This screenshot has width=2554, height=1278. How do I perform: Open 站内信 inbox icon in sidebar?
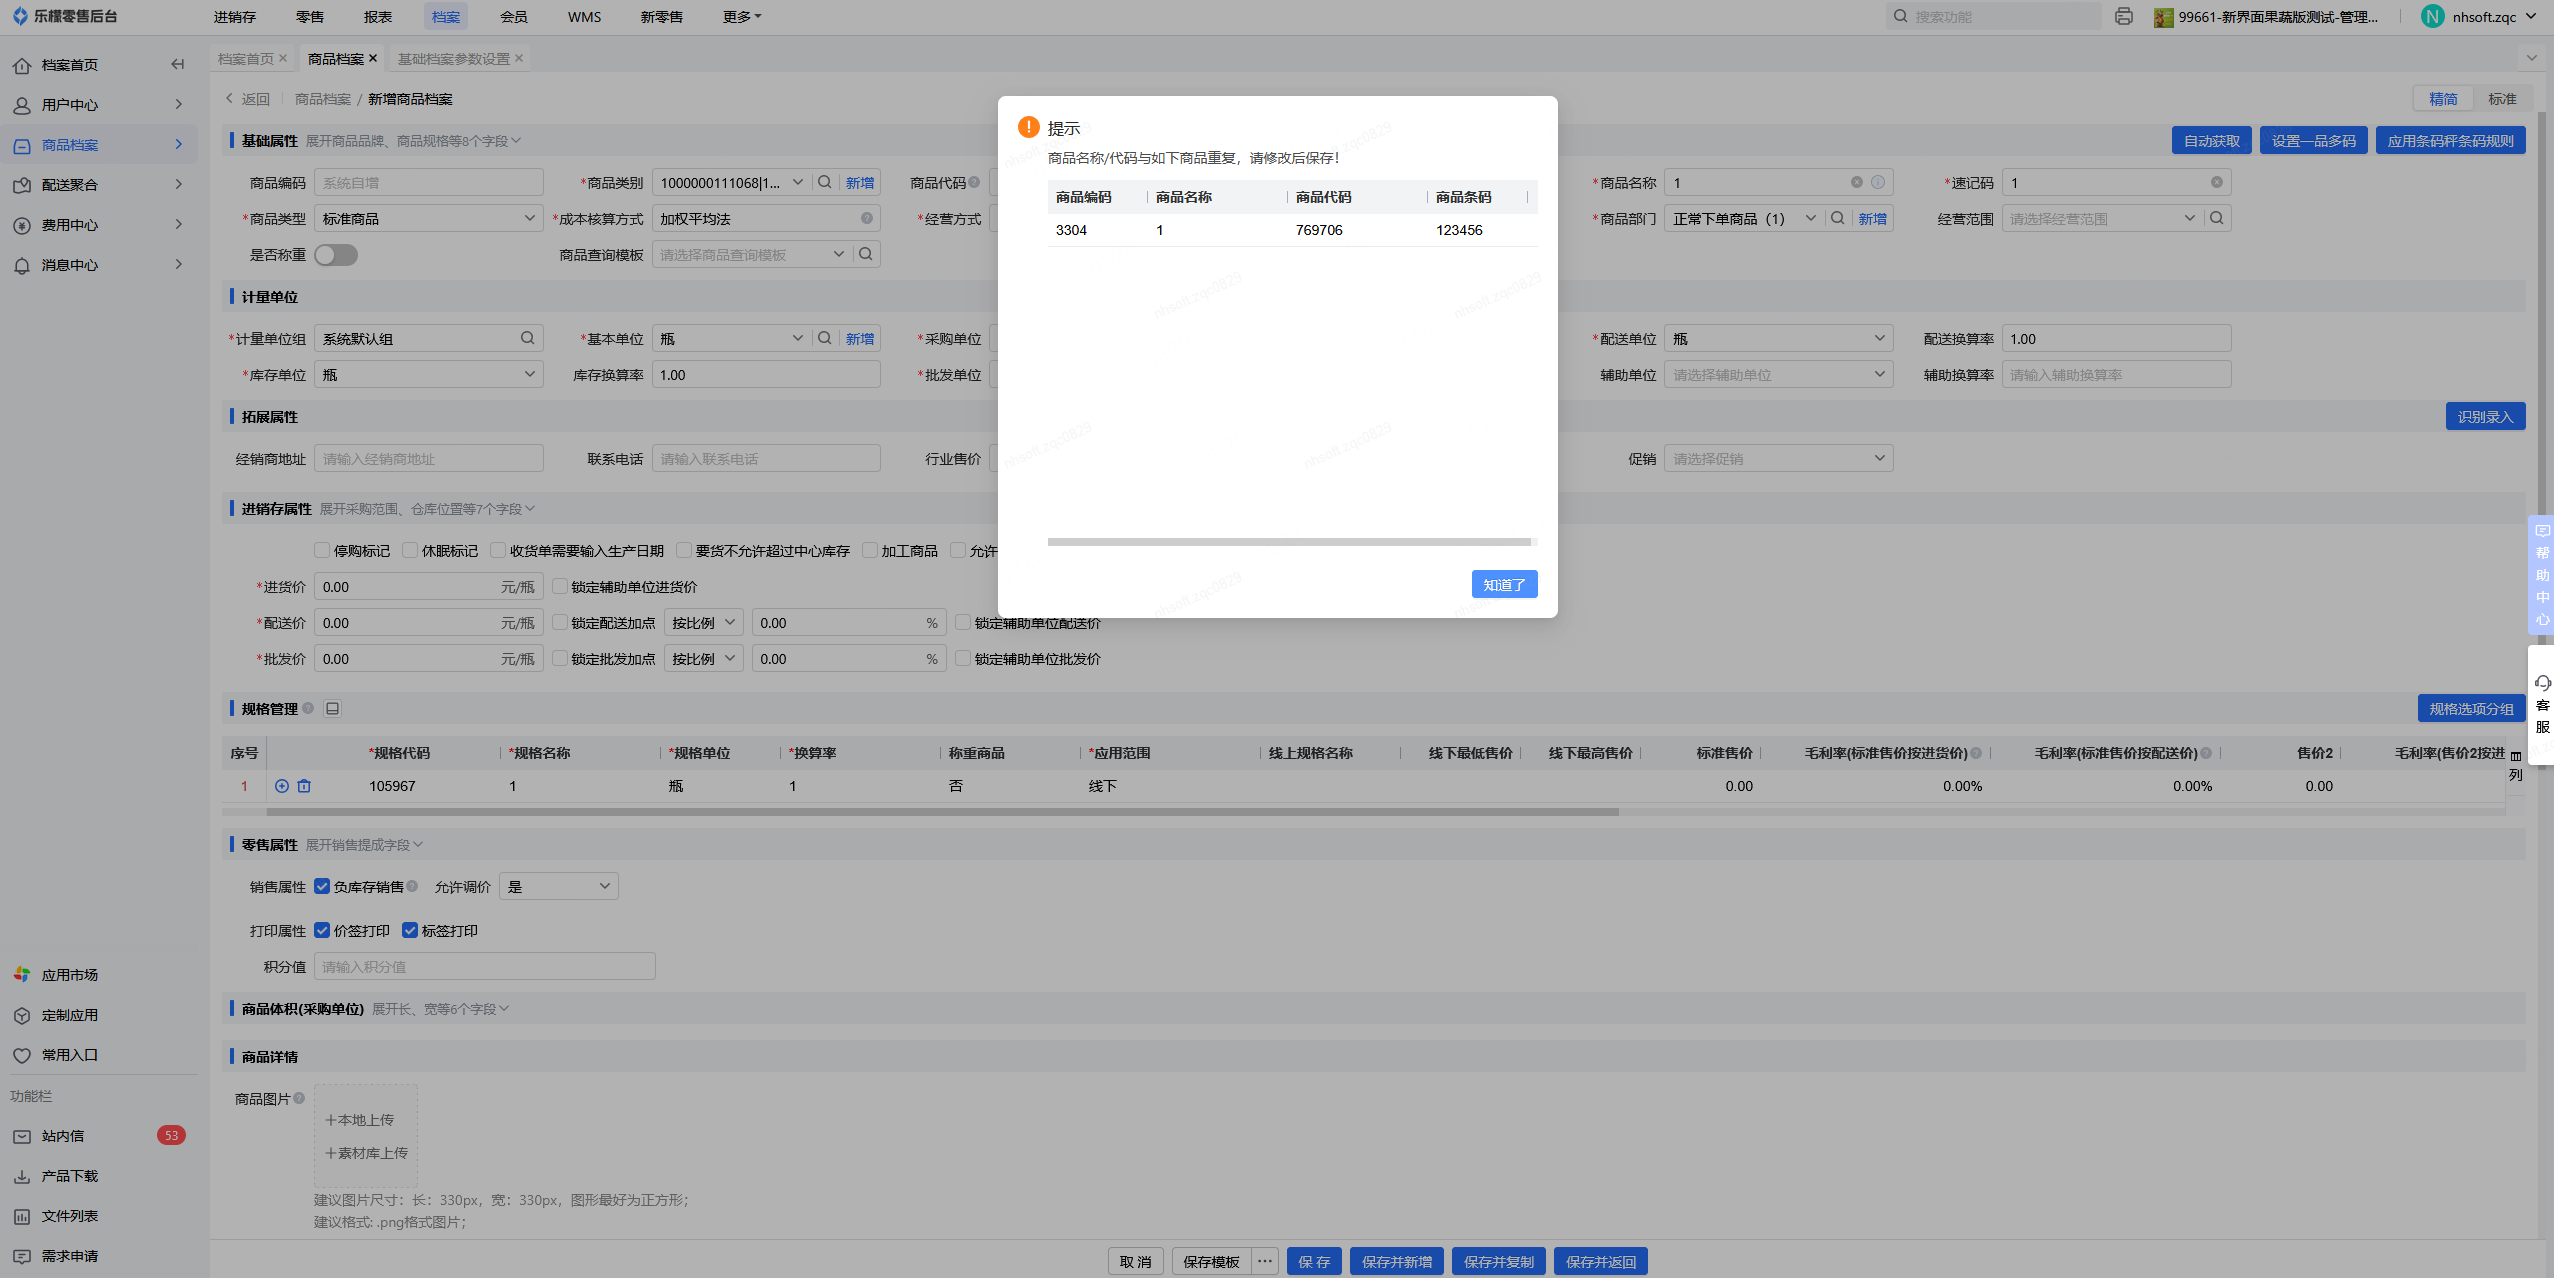pyautogui.click(x=22, y=1136)
